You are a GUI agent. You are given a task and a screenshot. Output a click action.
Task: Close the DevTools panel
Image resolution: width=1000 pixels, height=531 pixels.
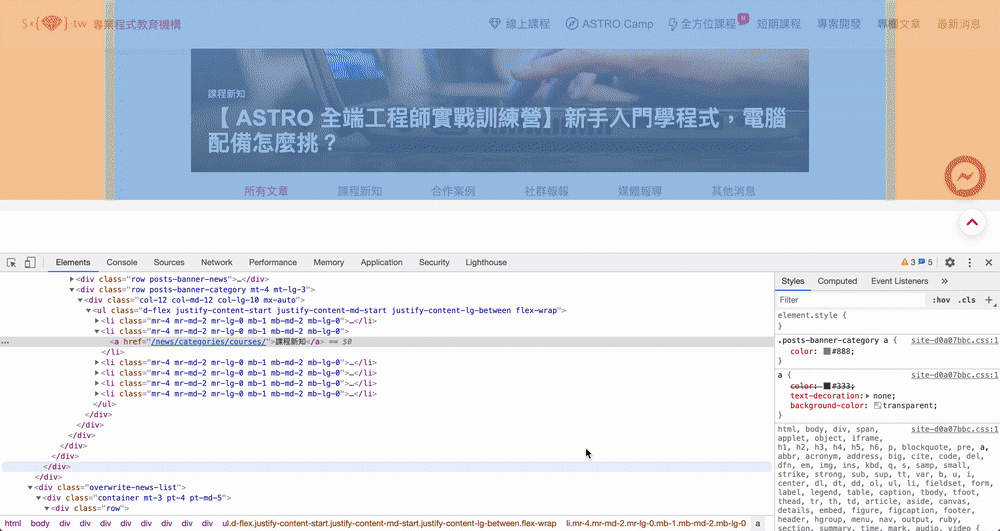[x=989, y=263]
